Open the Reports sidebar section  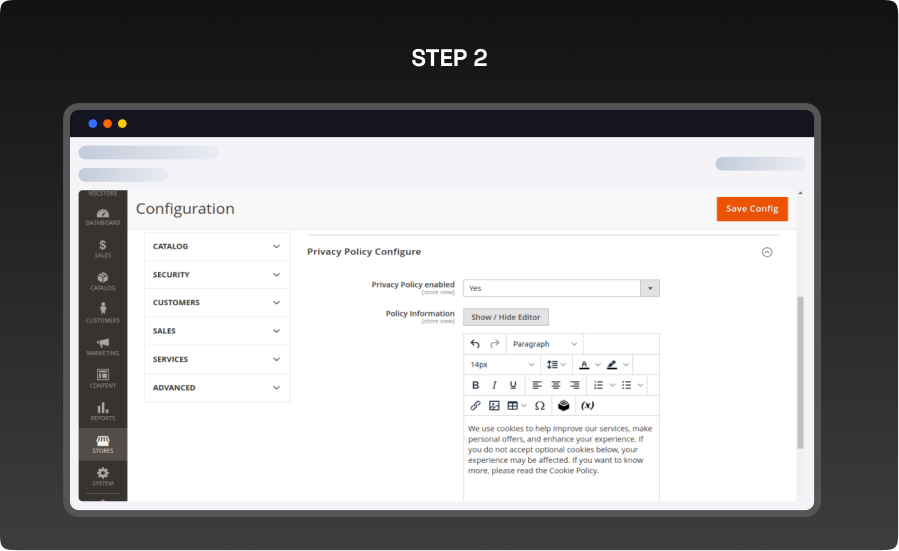[x=103, y=411]
